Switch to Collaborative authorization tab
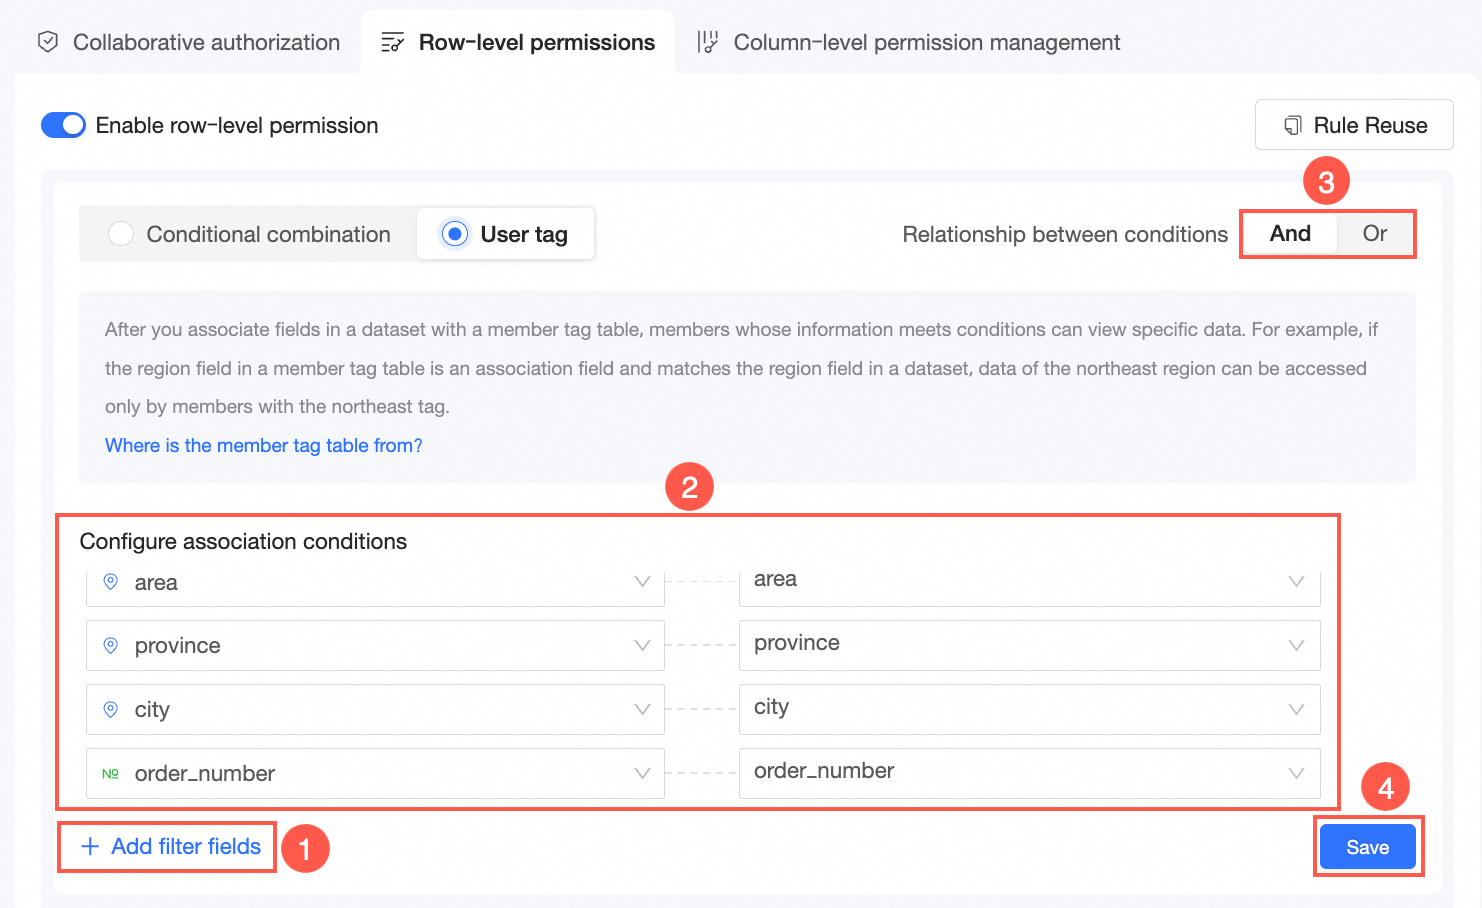This screenshot has height=908, width=1482. 206,42
